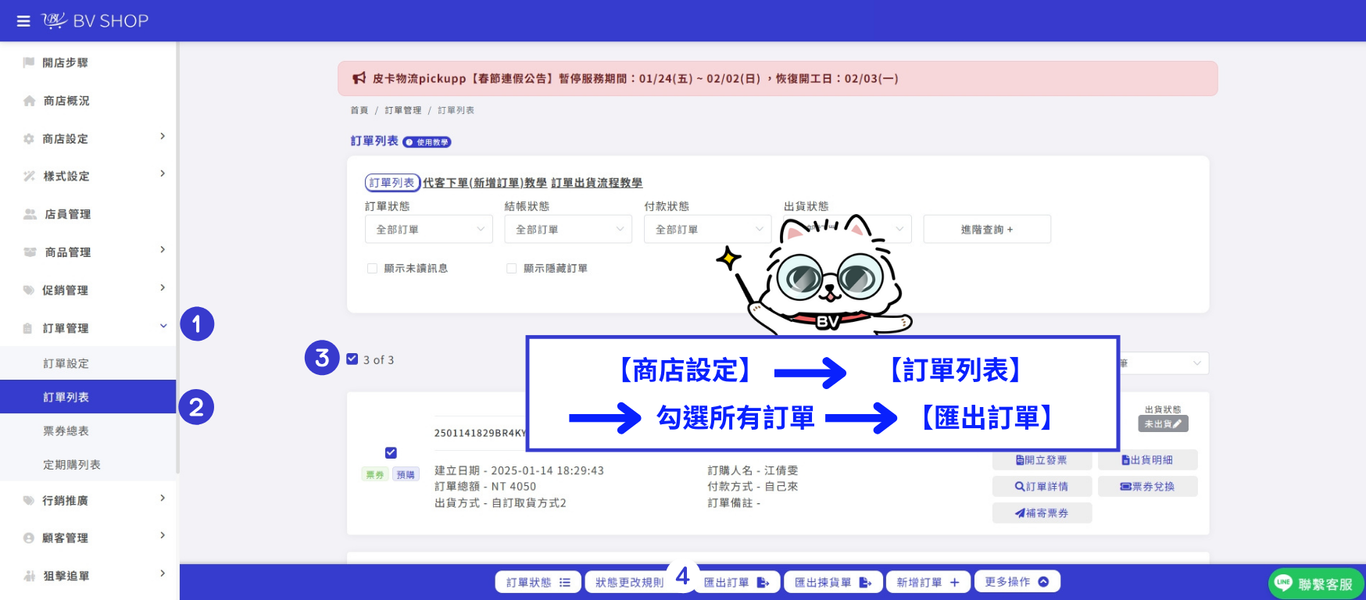Toggle the select-all '3 of 3' checkbox
Screen dimensions: 1366x600
[352, 359]
